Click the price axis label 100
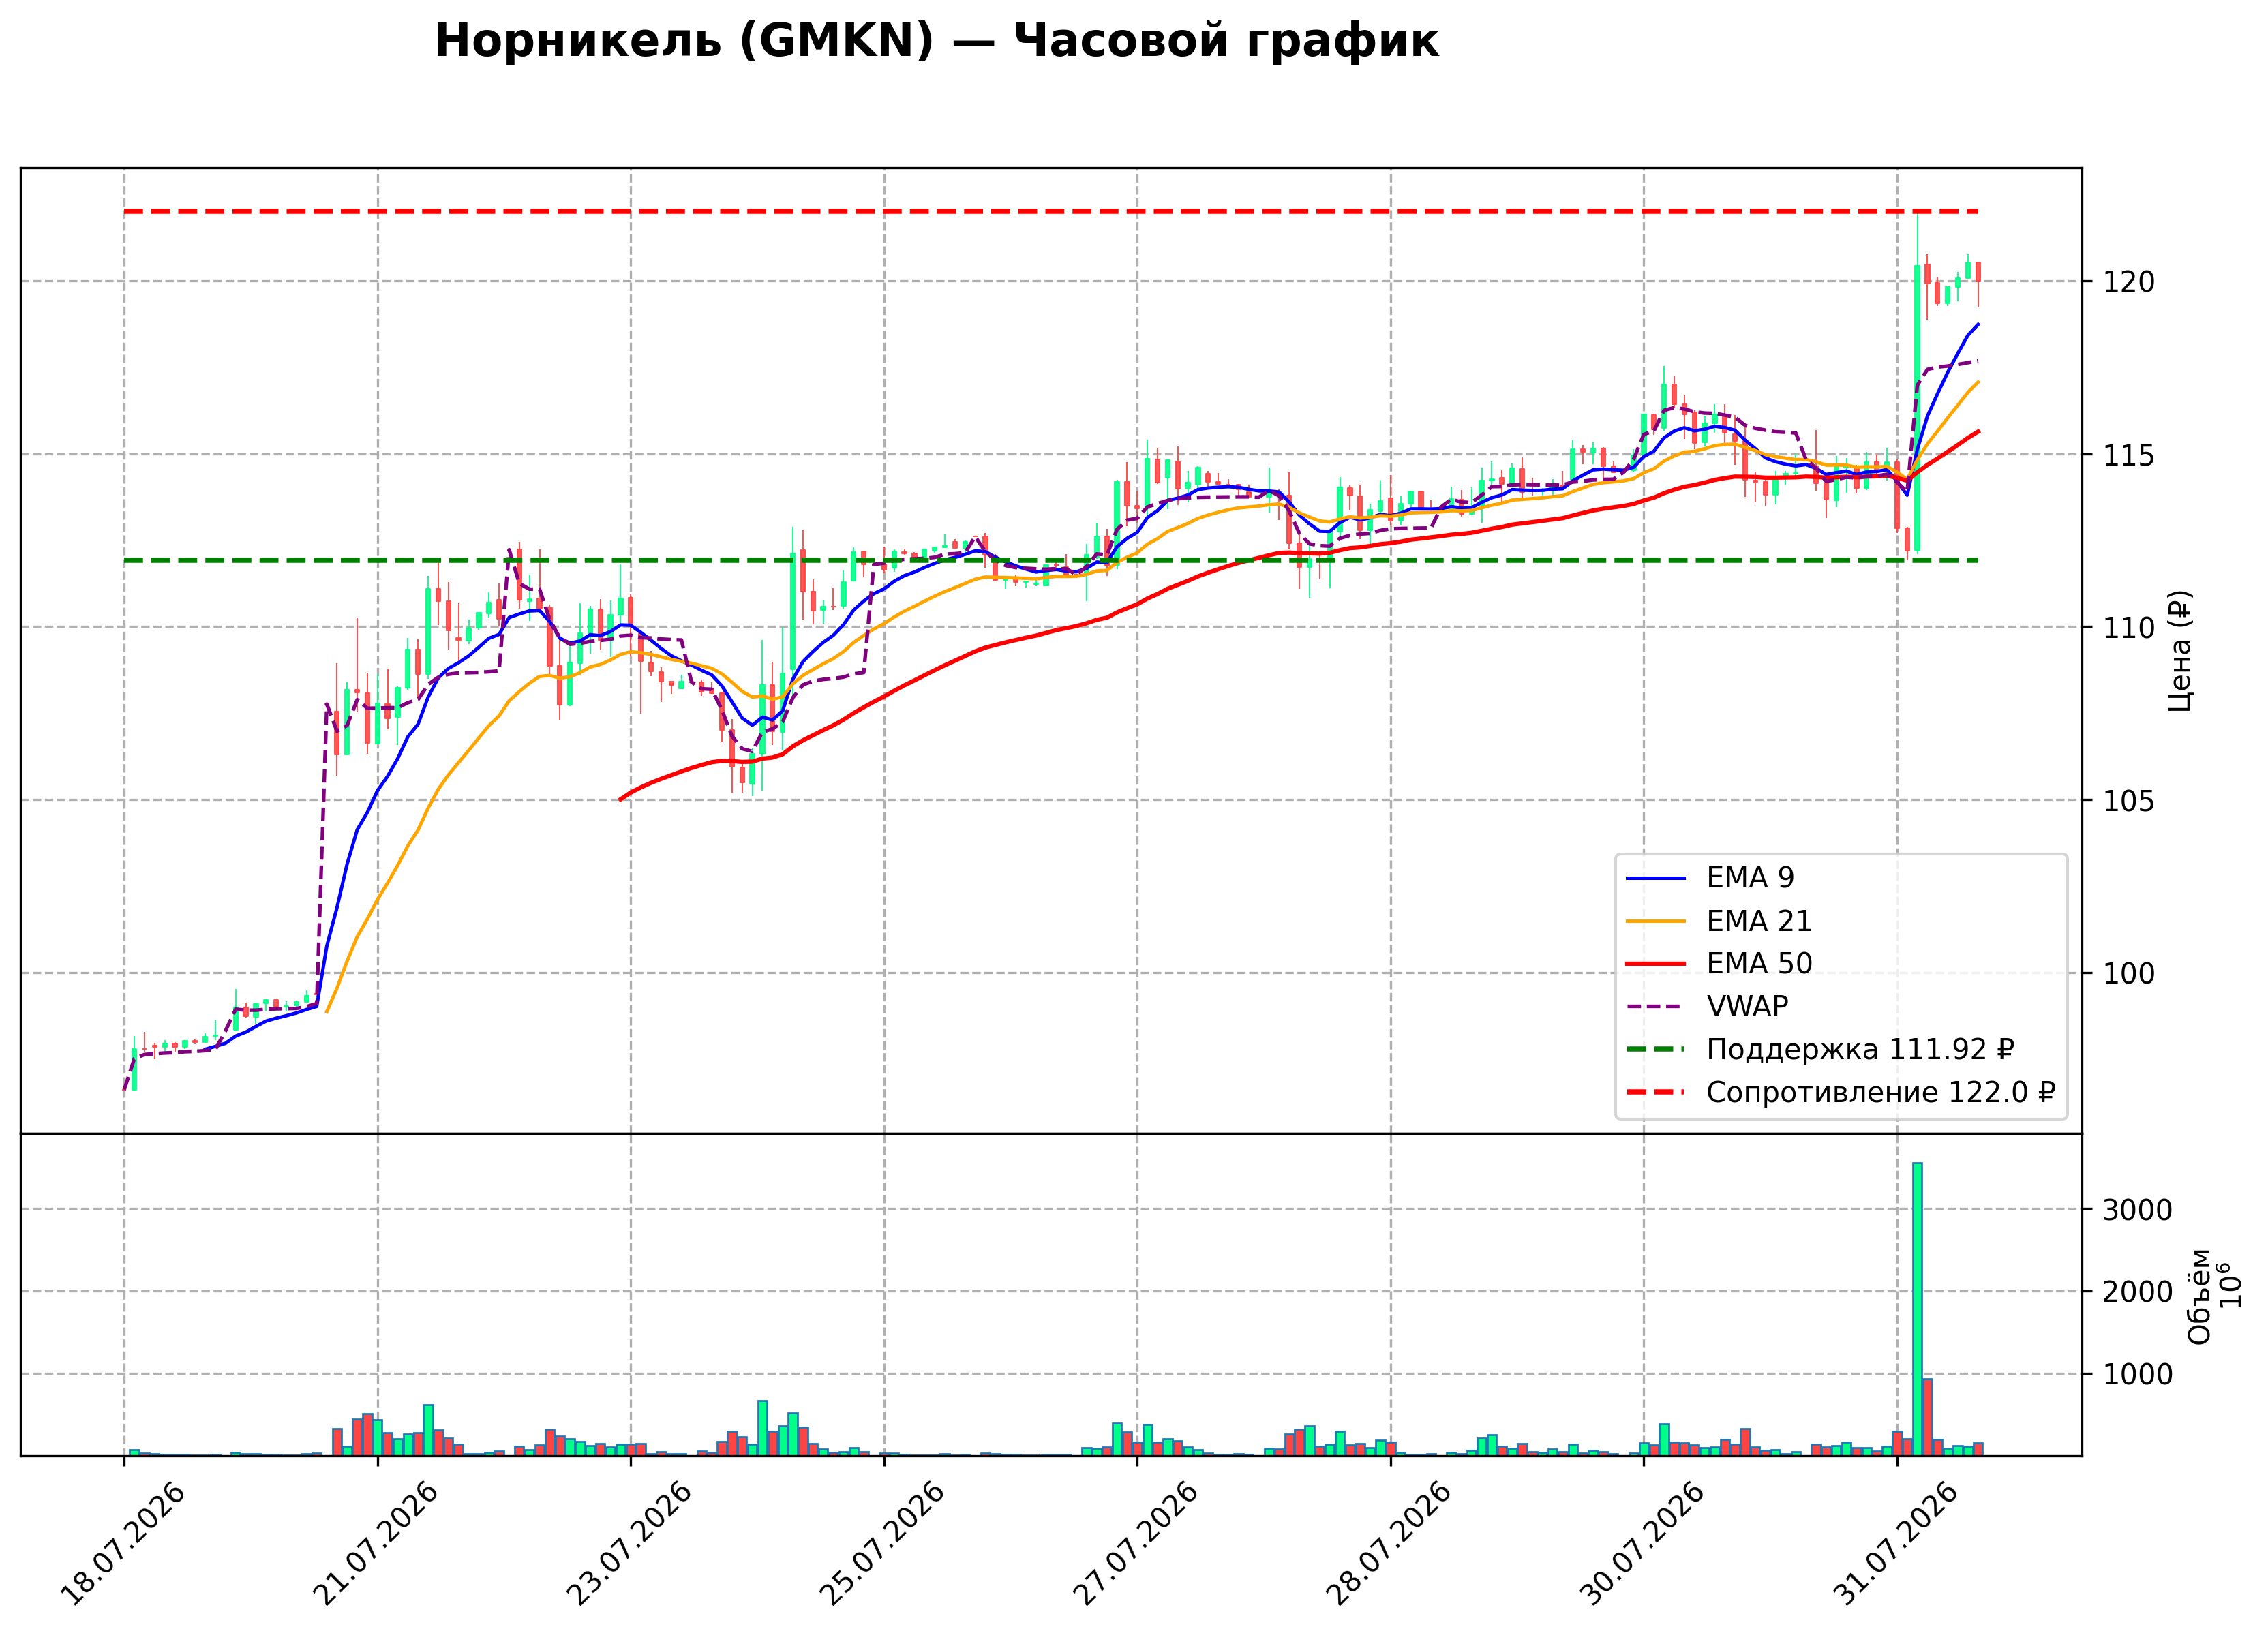Image resolution: width=2268 pixels, height=1631 pixels. [x=2130, y=974]
